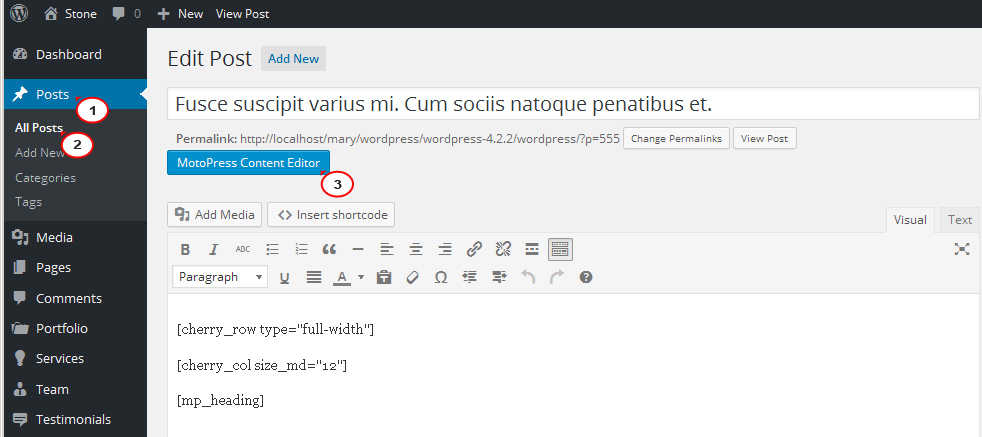Toggle italic formatting
This screenshot has width=982, height=437.
tap(214, 250)
